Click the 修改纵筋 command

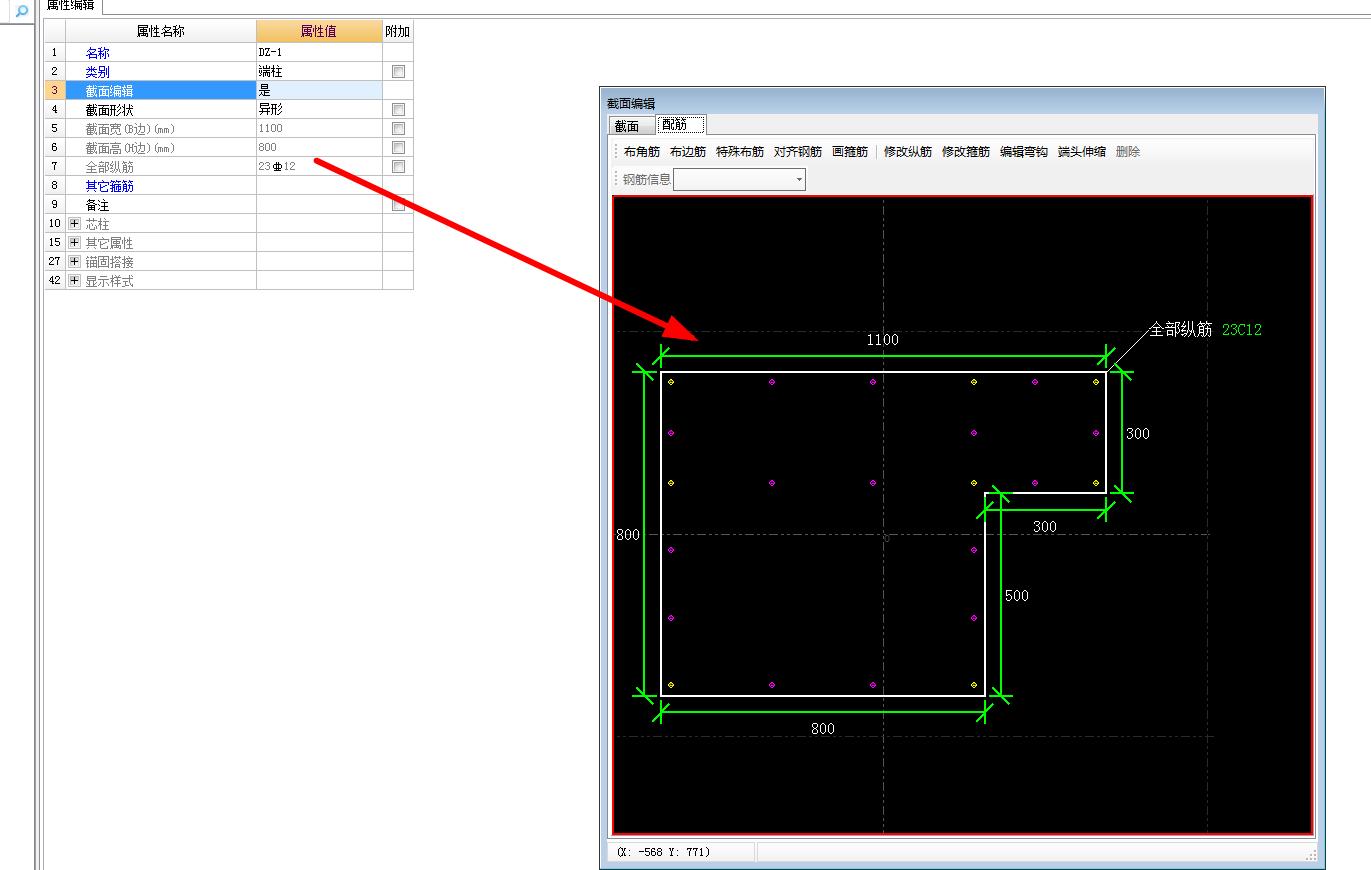(x=908, y=152)
